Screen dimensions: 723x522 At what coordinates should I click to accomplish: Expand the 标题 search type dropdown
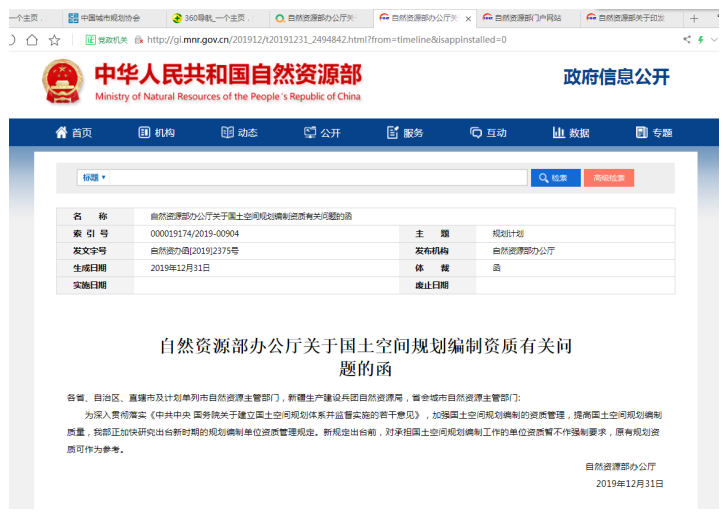[x=94, y=178]
